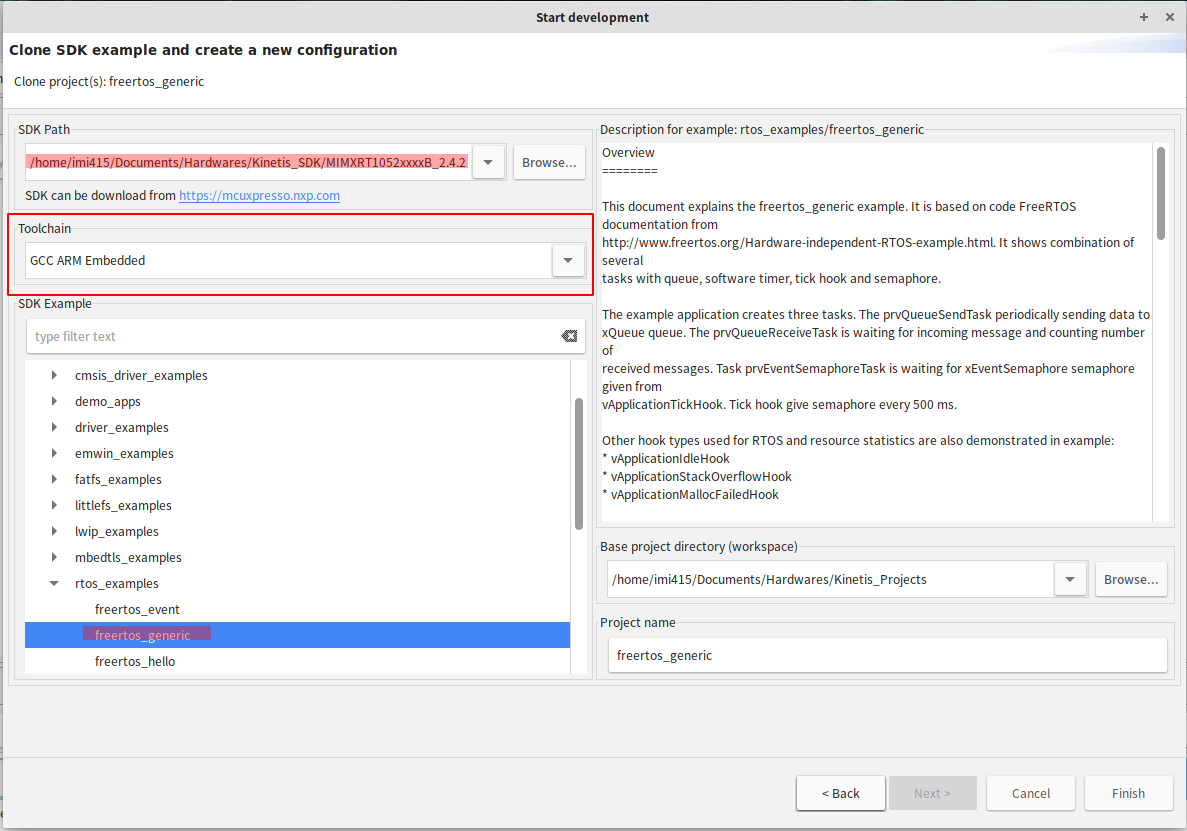Cancel the Start development wizard
The image size is (1187, 831).
(1030, 793)
